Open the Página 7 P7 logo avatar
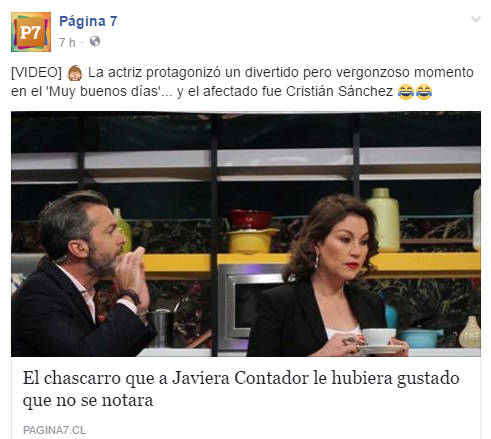This screenshot has width=491, height=439. coord(31,32)
